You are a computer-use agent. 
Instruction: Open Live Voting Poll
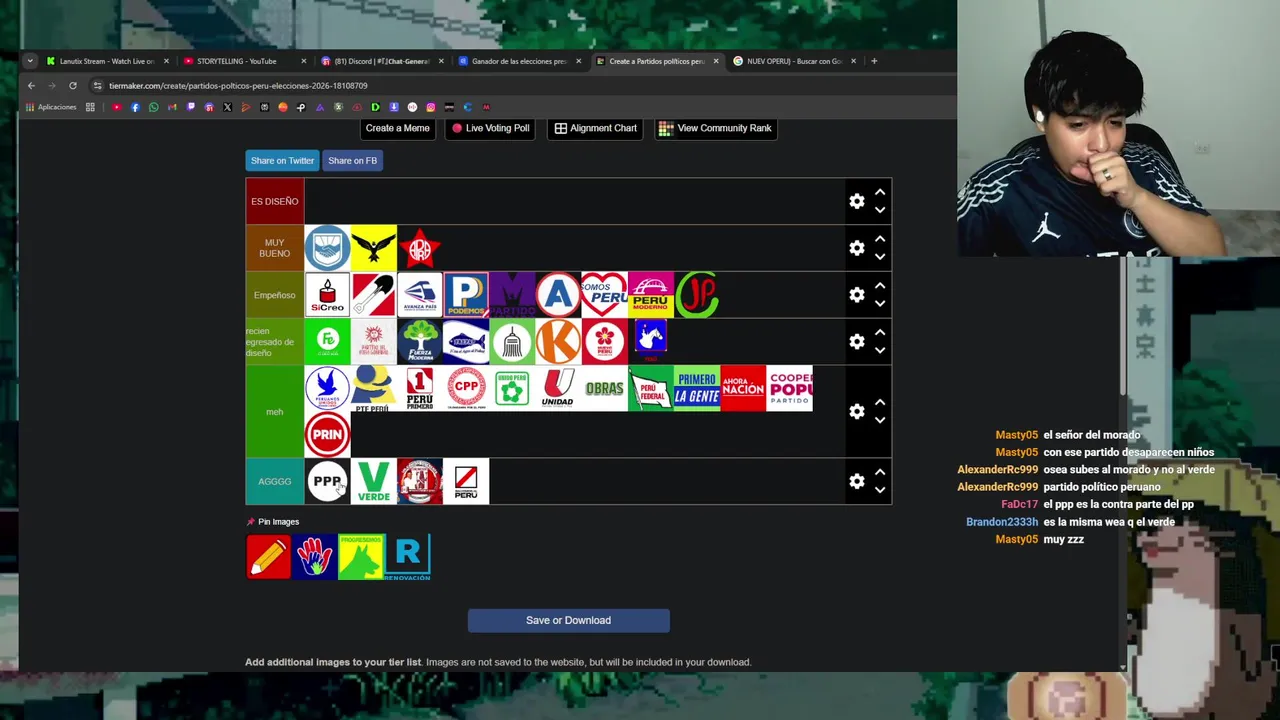(490, 128)
